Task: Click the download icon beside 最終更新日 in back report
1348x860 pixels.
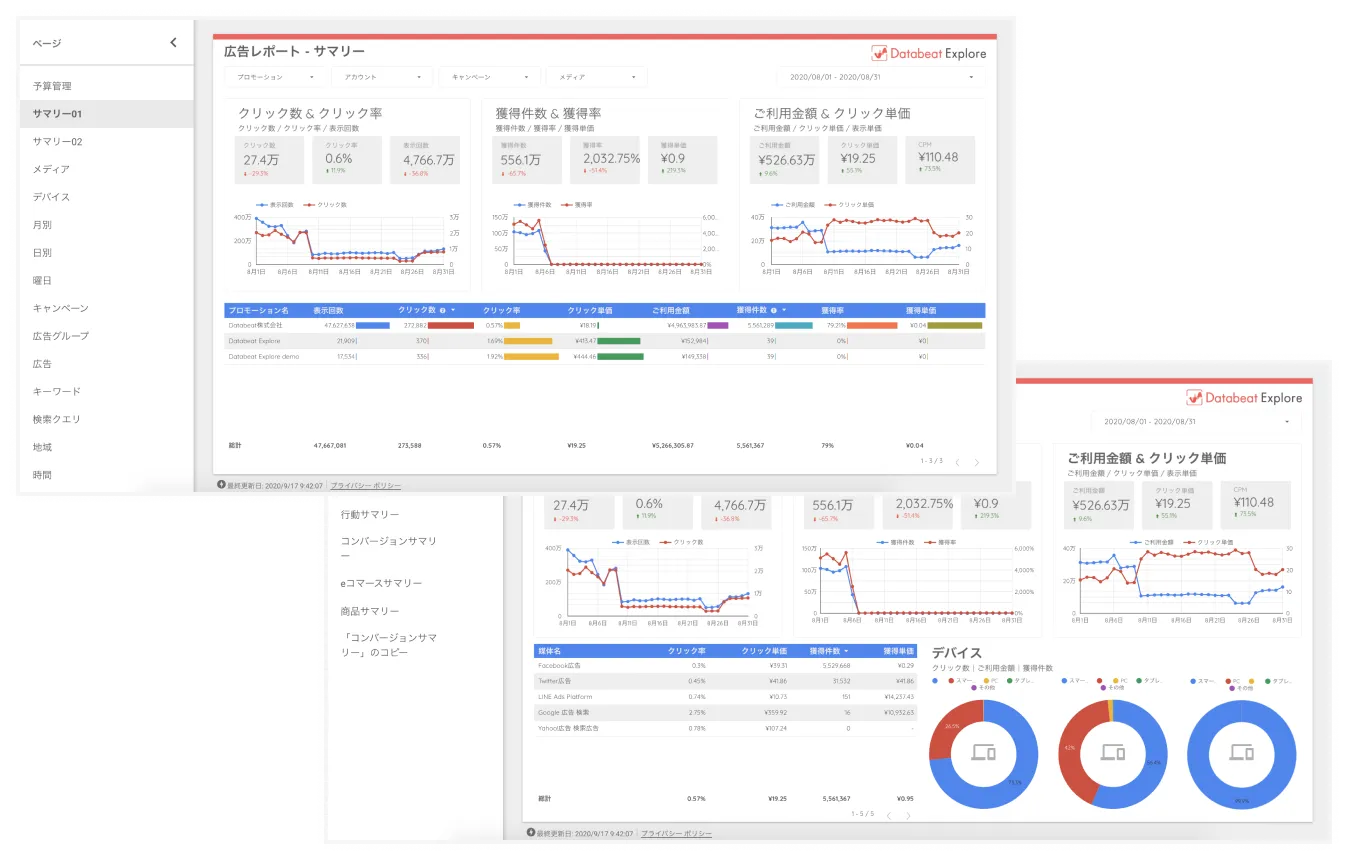Action: (530, 833)
